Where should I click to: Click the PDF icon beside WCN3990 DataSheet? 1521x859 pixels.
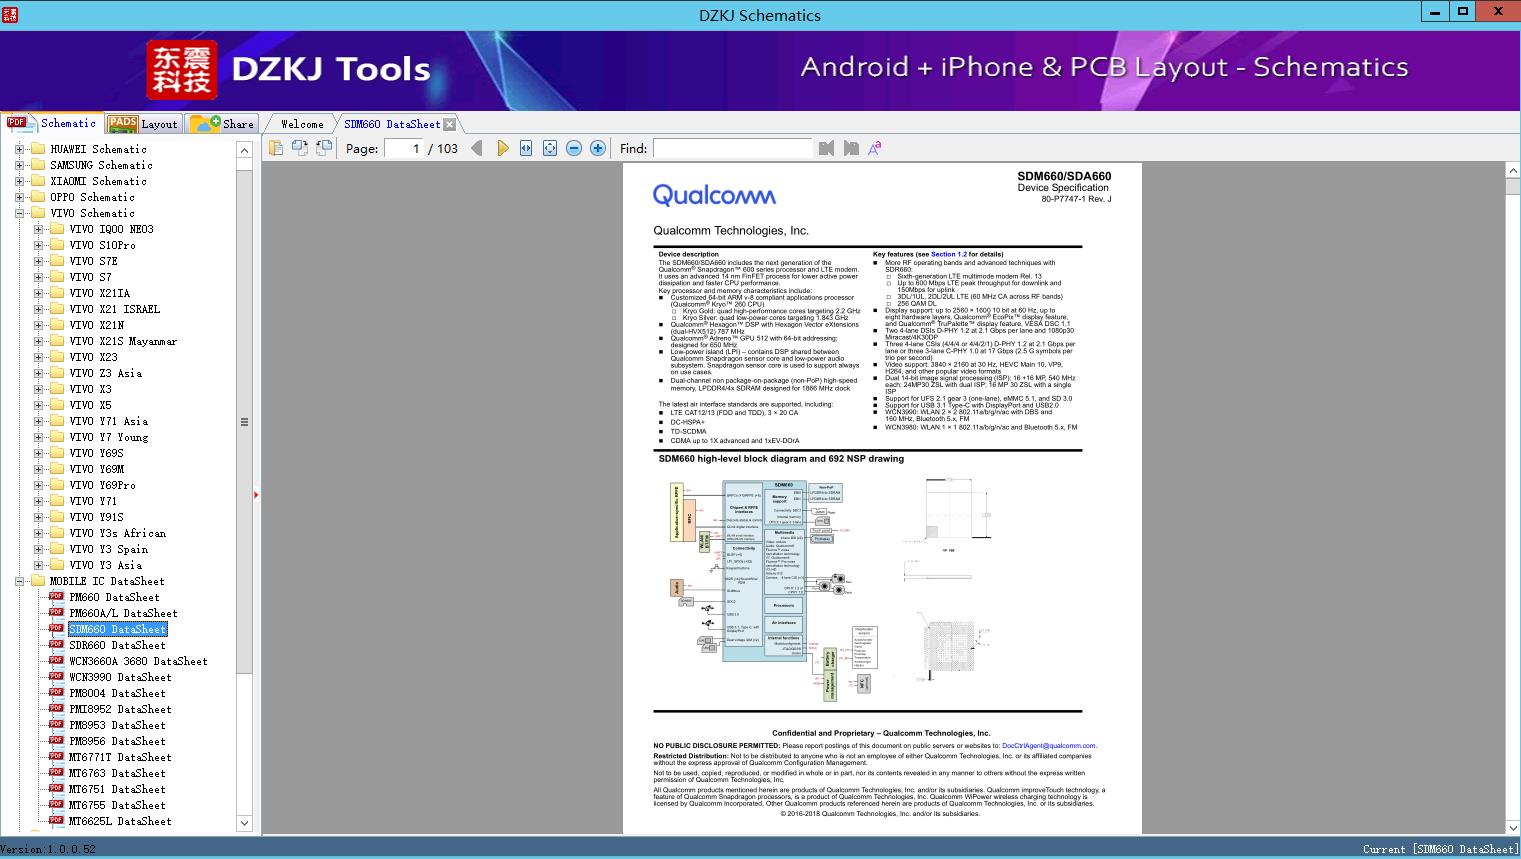(56, 677)
